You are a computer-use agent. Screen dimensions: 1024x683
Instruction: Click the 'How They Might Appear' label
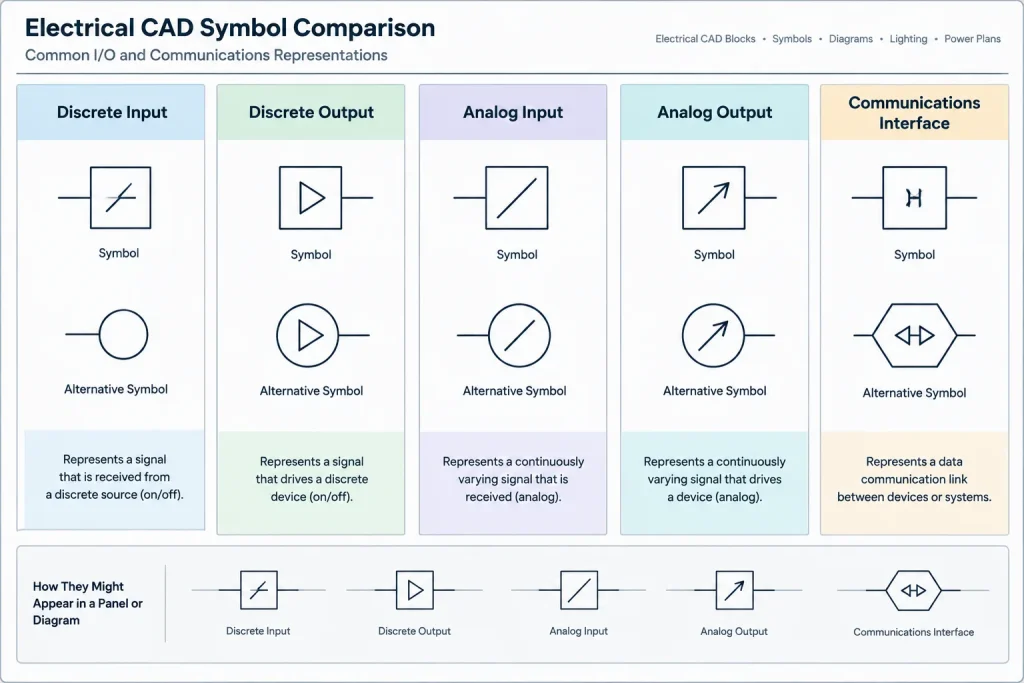click(x=88, y=603)
